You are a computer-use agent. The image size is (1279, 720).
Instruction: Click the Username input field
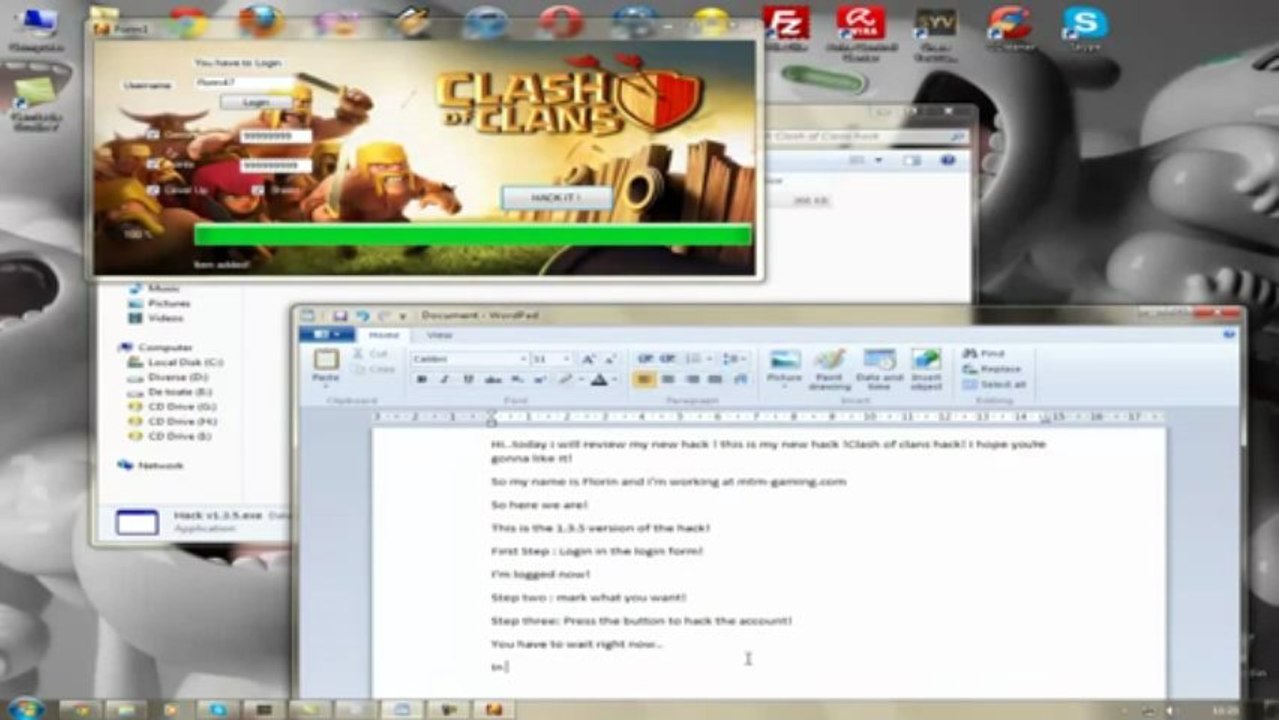click(243, 83)
